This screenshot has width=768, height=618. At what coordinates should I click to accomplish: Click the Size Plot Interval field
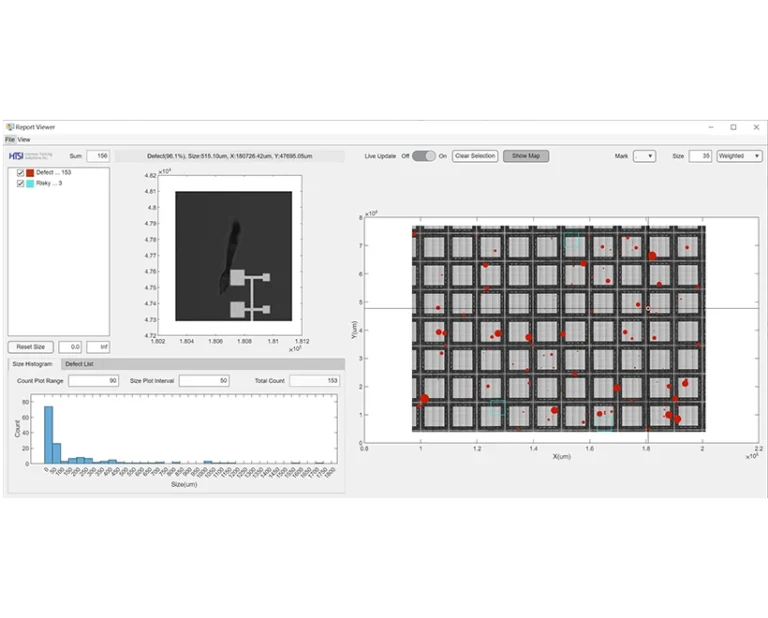click(204, 380)
